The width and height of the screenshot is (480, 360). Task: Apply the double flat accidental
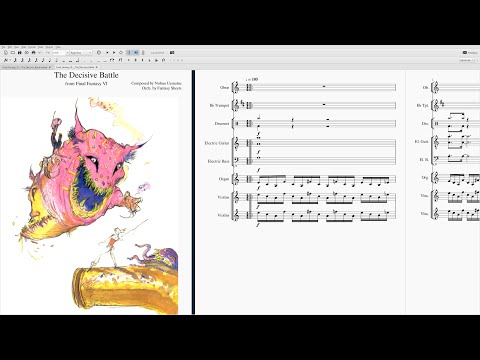click(157, 60)
